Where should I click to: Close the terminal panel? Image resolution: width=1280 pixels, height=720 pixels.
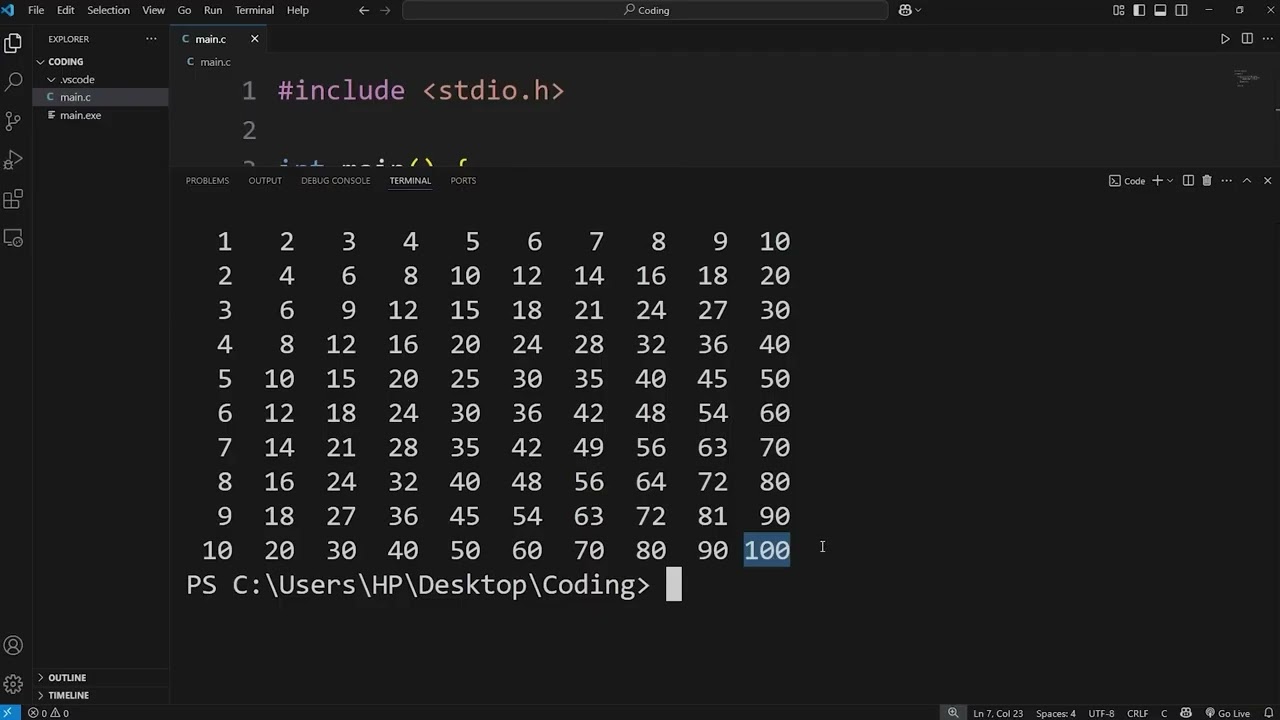coord(1268,181)
